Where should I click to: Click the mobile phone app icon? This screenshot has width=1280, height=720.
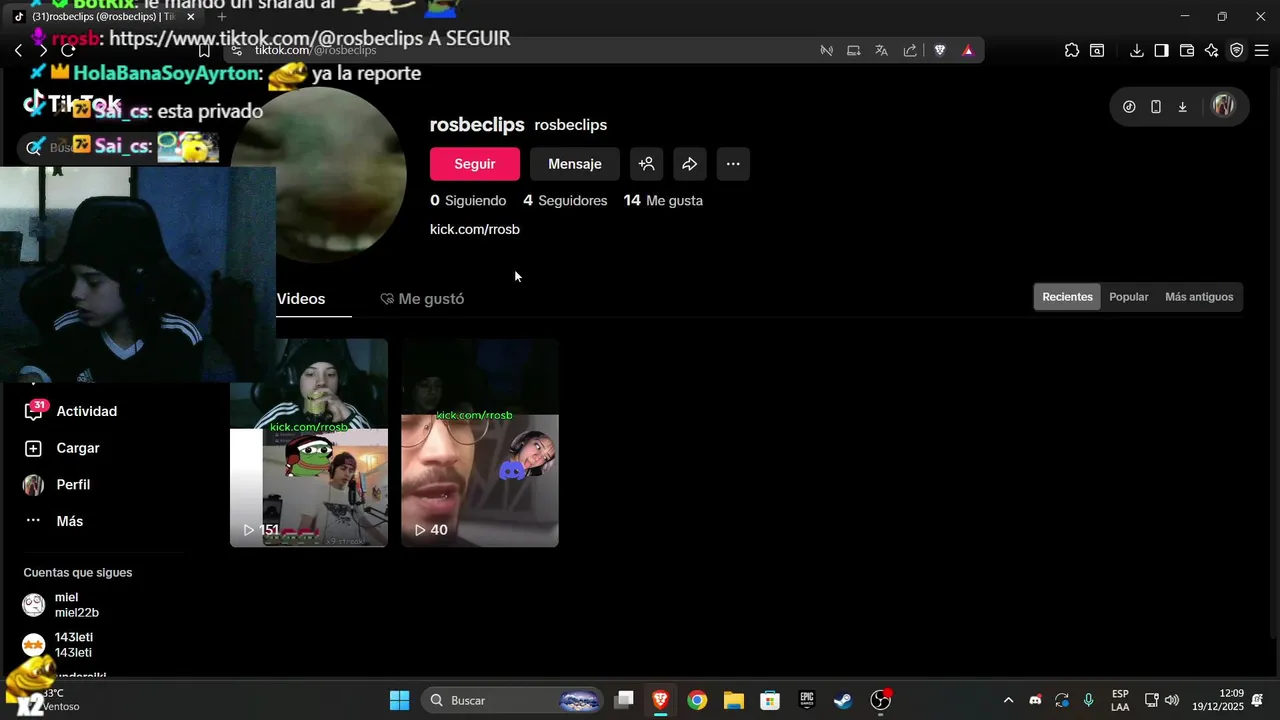(1156, 107)
